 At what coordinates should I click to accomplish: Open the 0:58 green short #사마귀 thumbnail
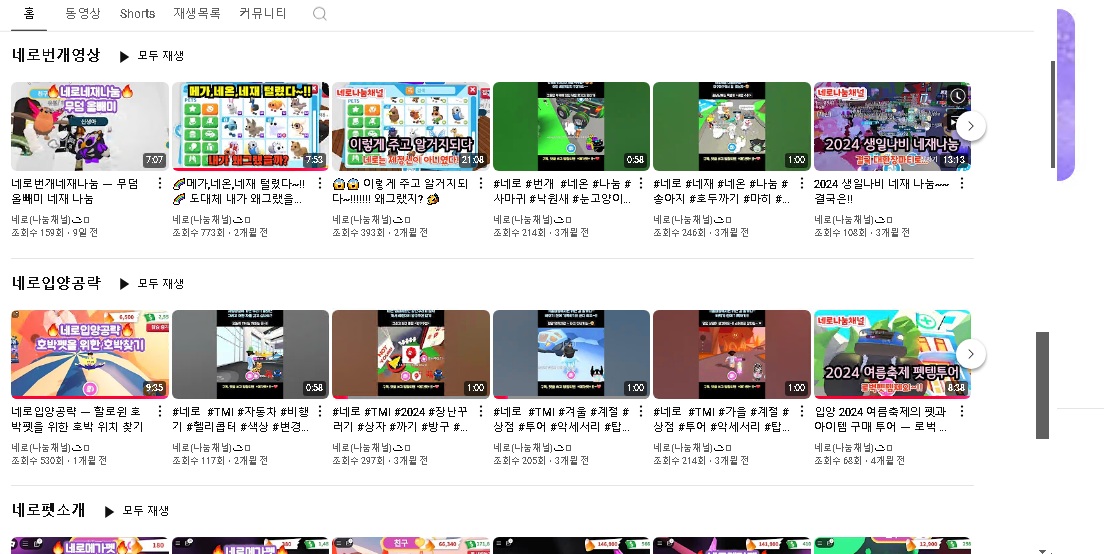(571, 127)
